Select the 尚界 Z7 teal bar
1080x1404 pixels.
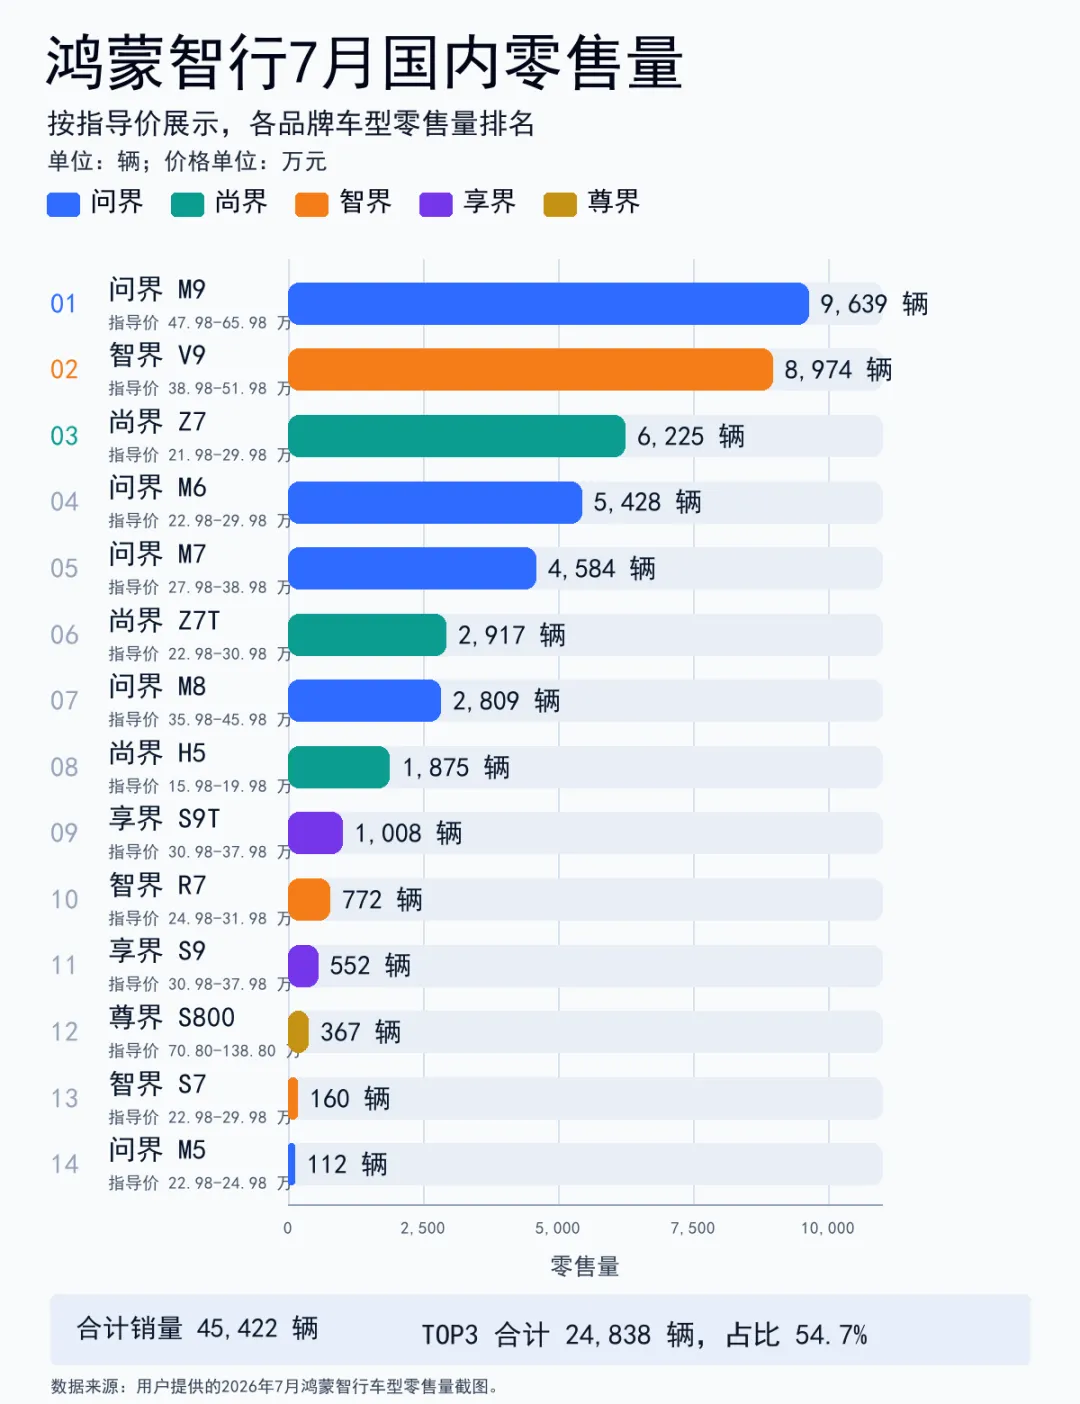pyautogui.click(x=456, y=436)
